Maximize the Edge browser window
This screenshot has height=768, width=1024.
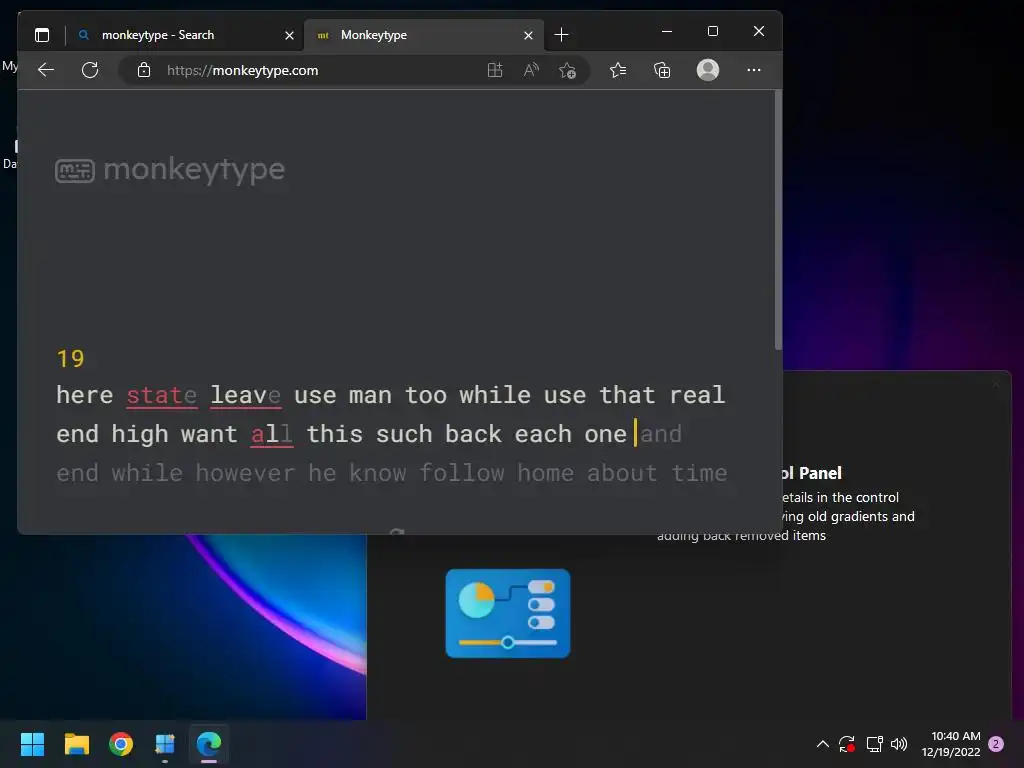[x=712, y=31]
